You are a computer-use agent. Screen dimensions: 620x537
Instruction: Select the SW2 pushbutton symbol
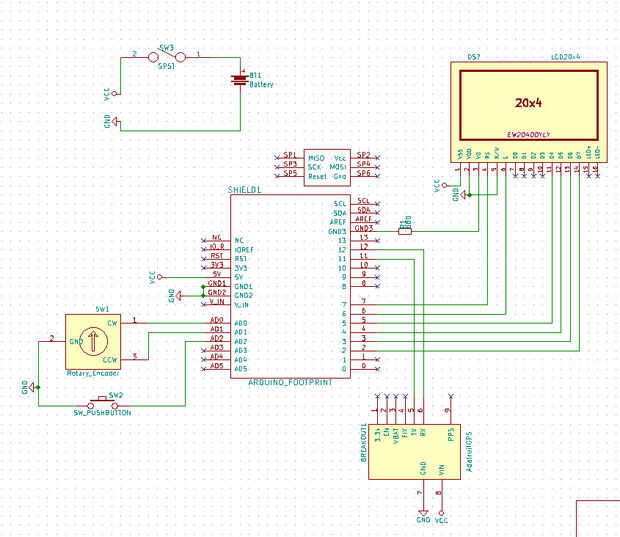tap(102, 403)
